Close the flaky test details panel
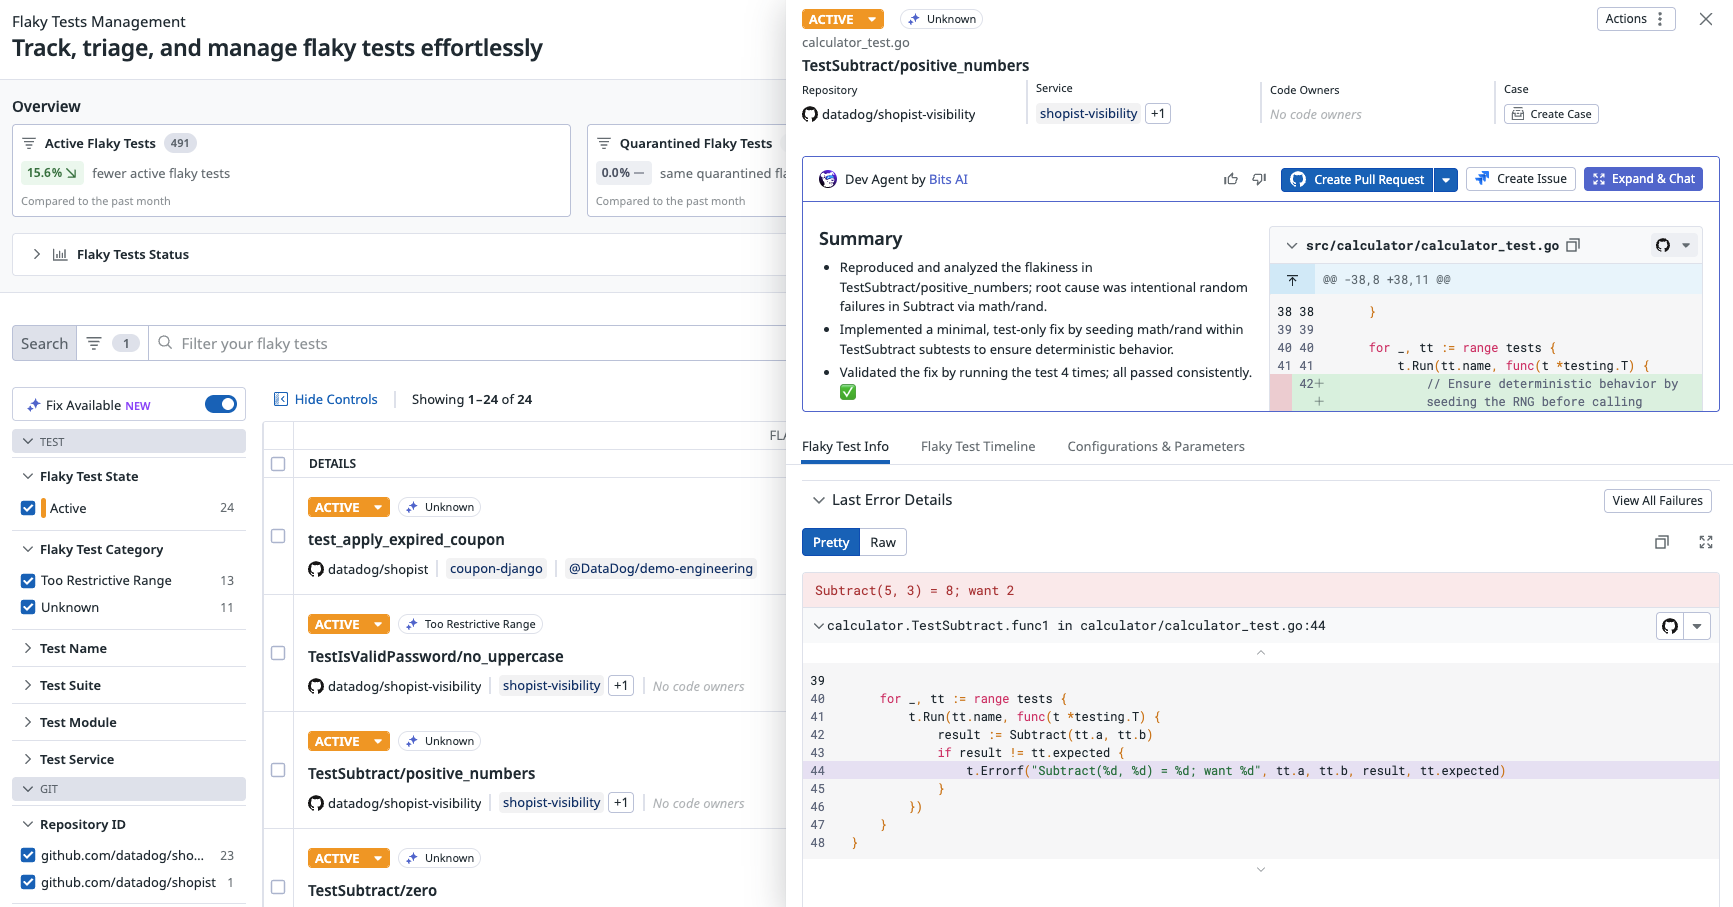 click(1705, 19)
